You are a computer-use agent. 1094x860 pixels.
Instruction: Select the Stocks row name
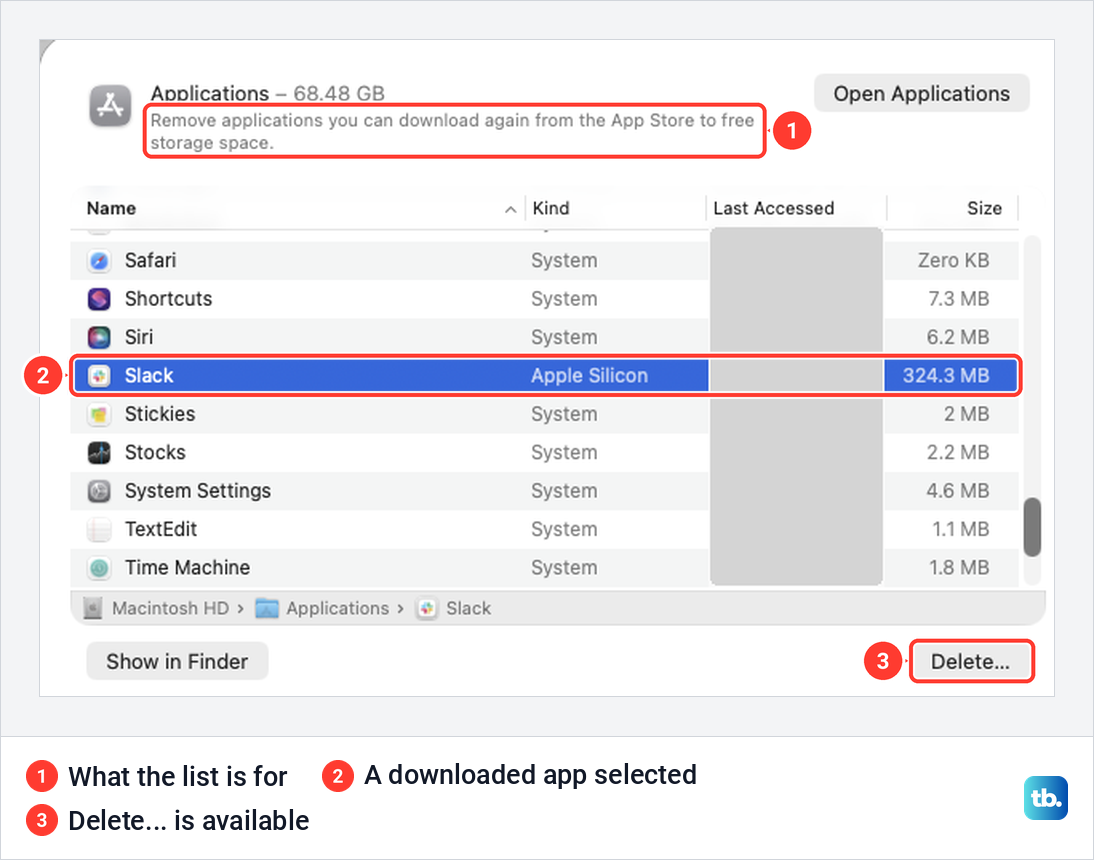click(x=156, y=453)
